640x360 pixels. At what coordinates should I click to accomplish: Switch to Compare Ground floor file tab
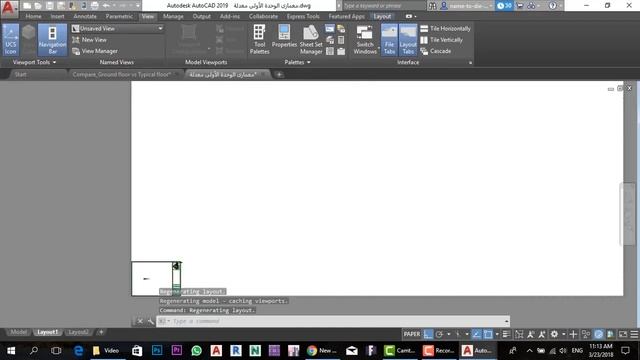click(x=121, y=74)
